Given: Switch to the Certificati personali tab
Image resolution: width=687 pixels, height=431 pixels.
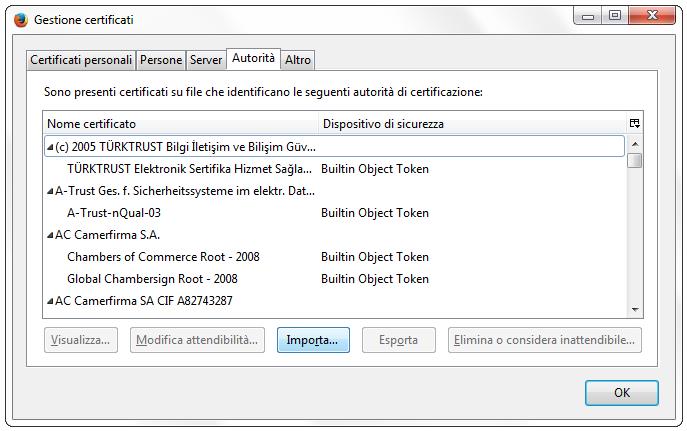Looking at the screenshot, I should [81, 60].
